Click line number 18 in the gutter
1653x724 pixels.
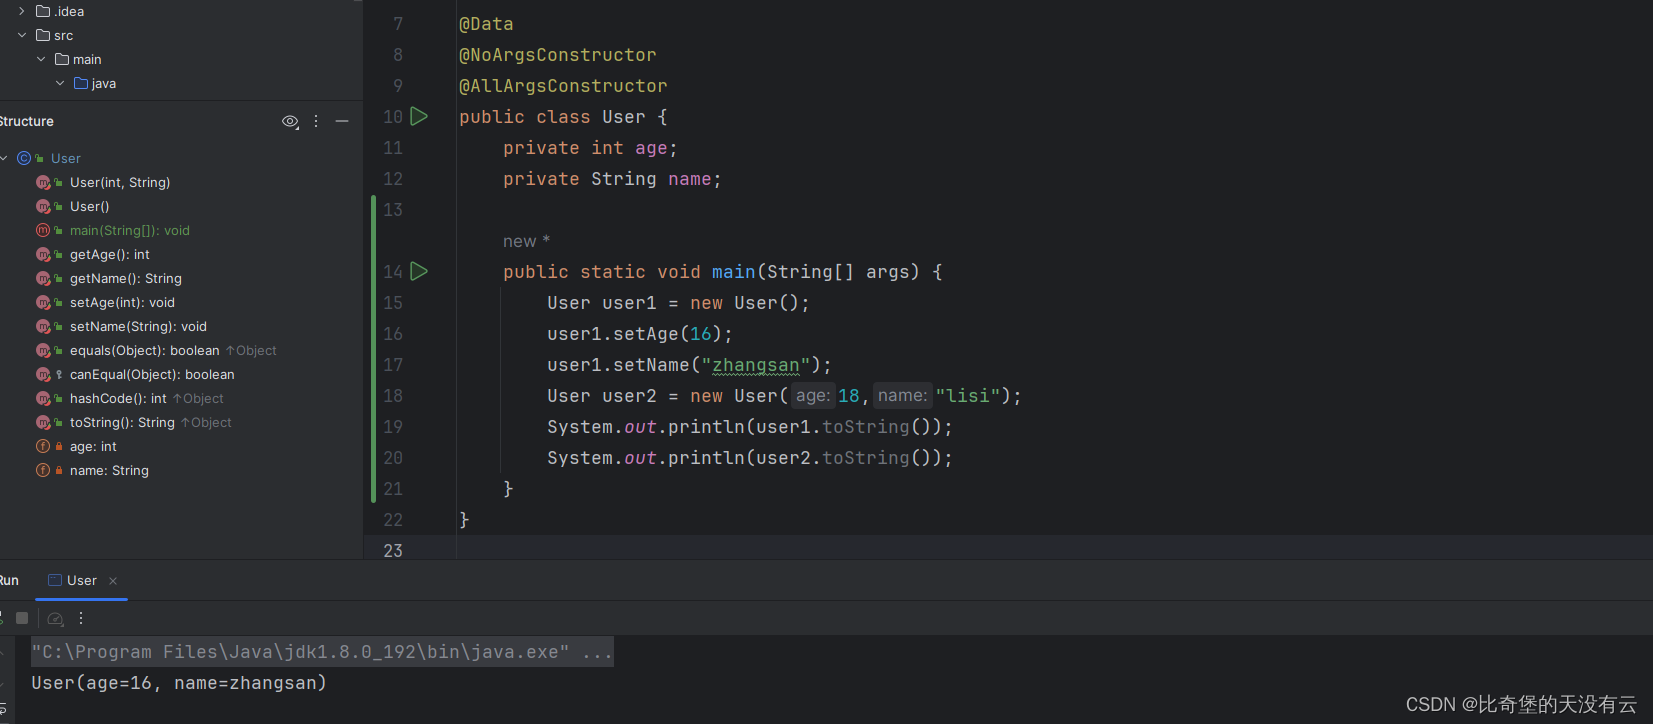pyautogui.click(x=393, y=396)
